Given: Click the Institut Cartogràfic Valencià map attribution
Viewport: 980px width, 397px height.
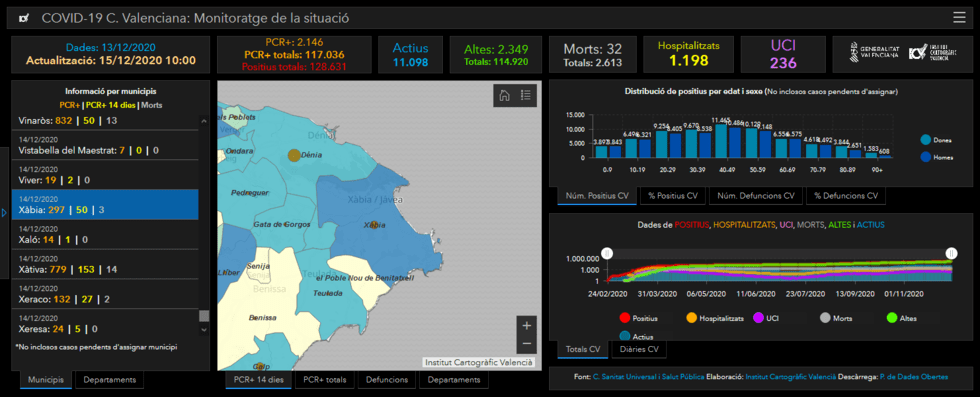Looking at the screenshot, I should pyautogui.click(x=479, y=362).
